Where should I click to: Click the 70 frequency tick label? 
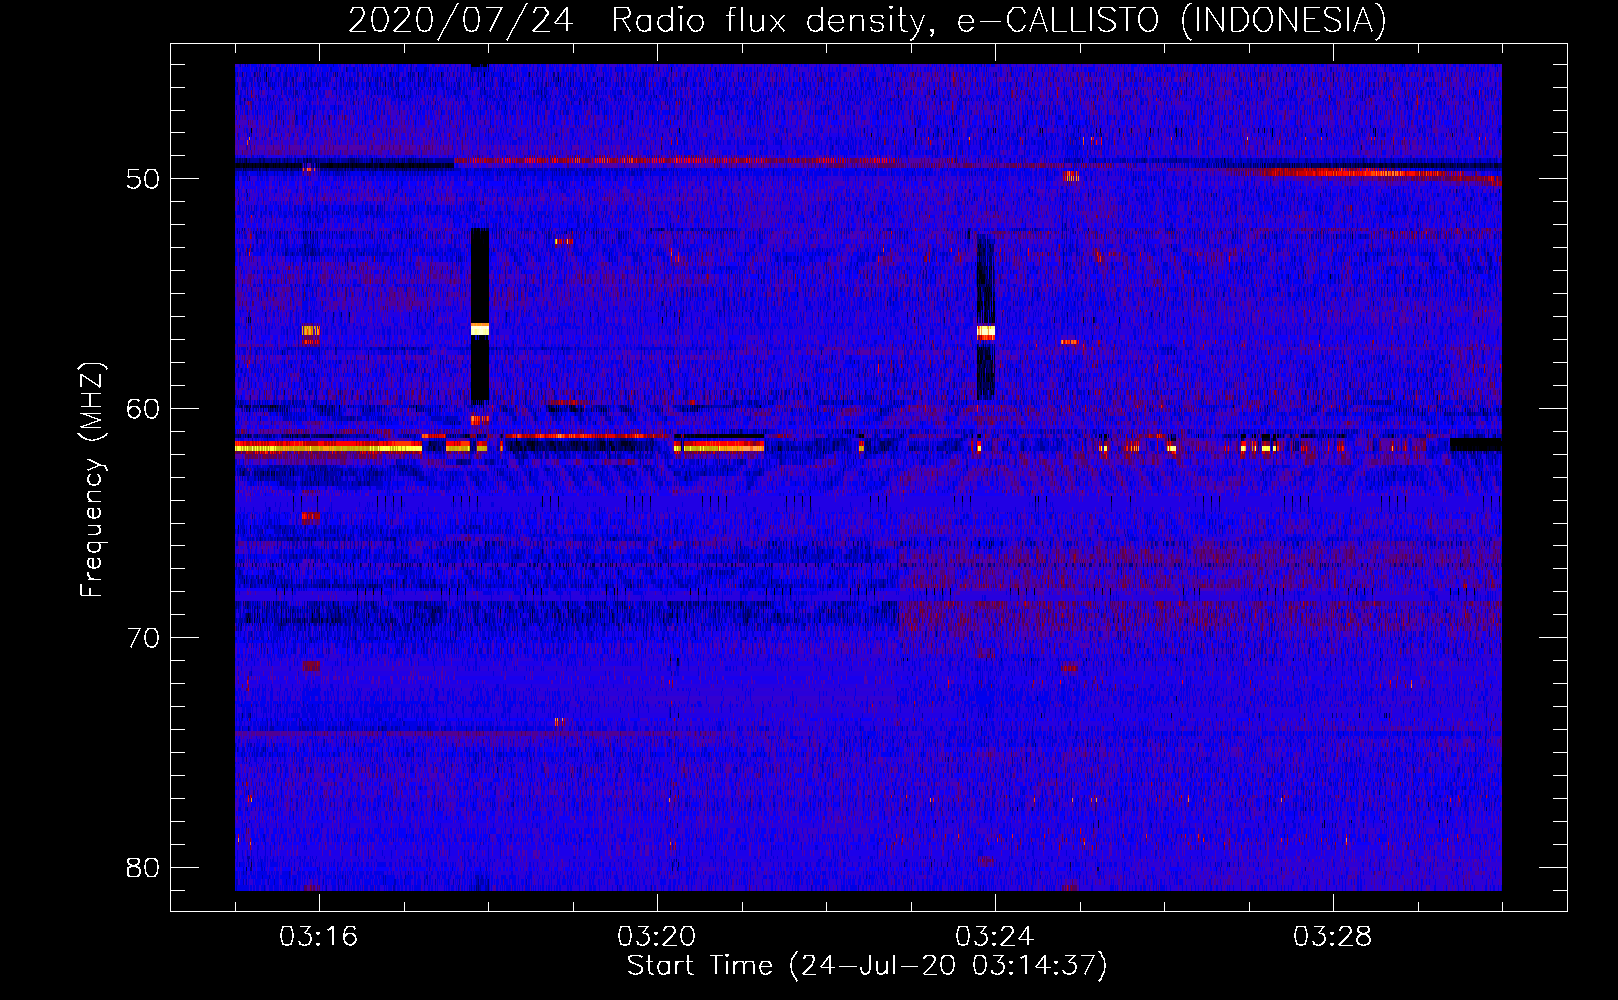(143, 638)
